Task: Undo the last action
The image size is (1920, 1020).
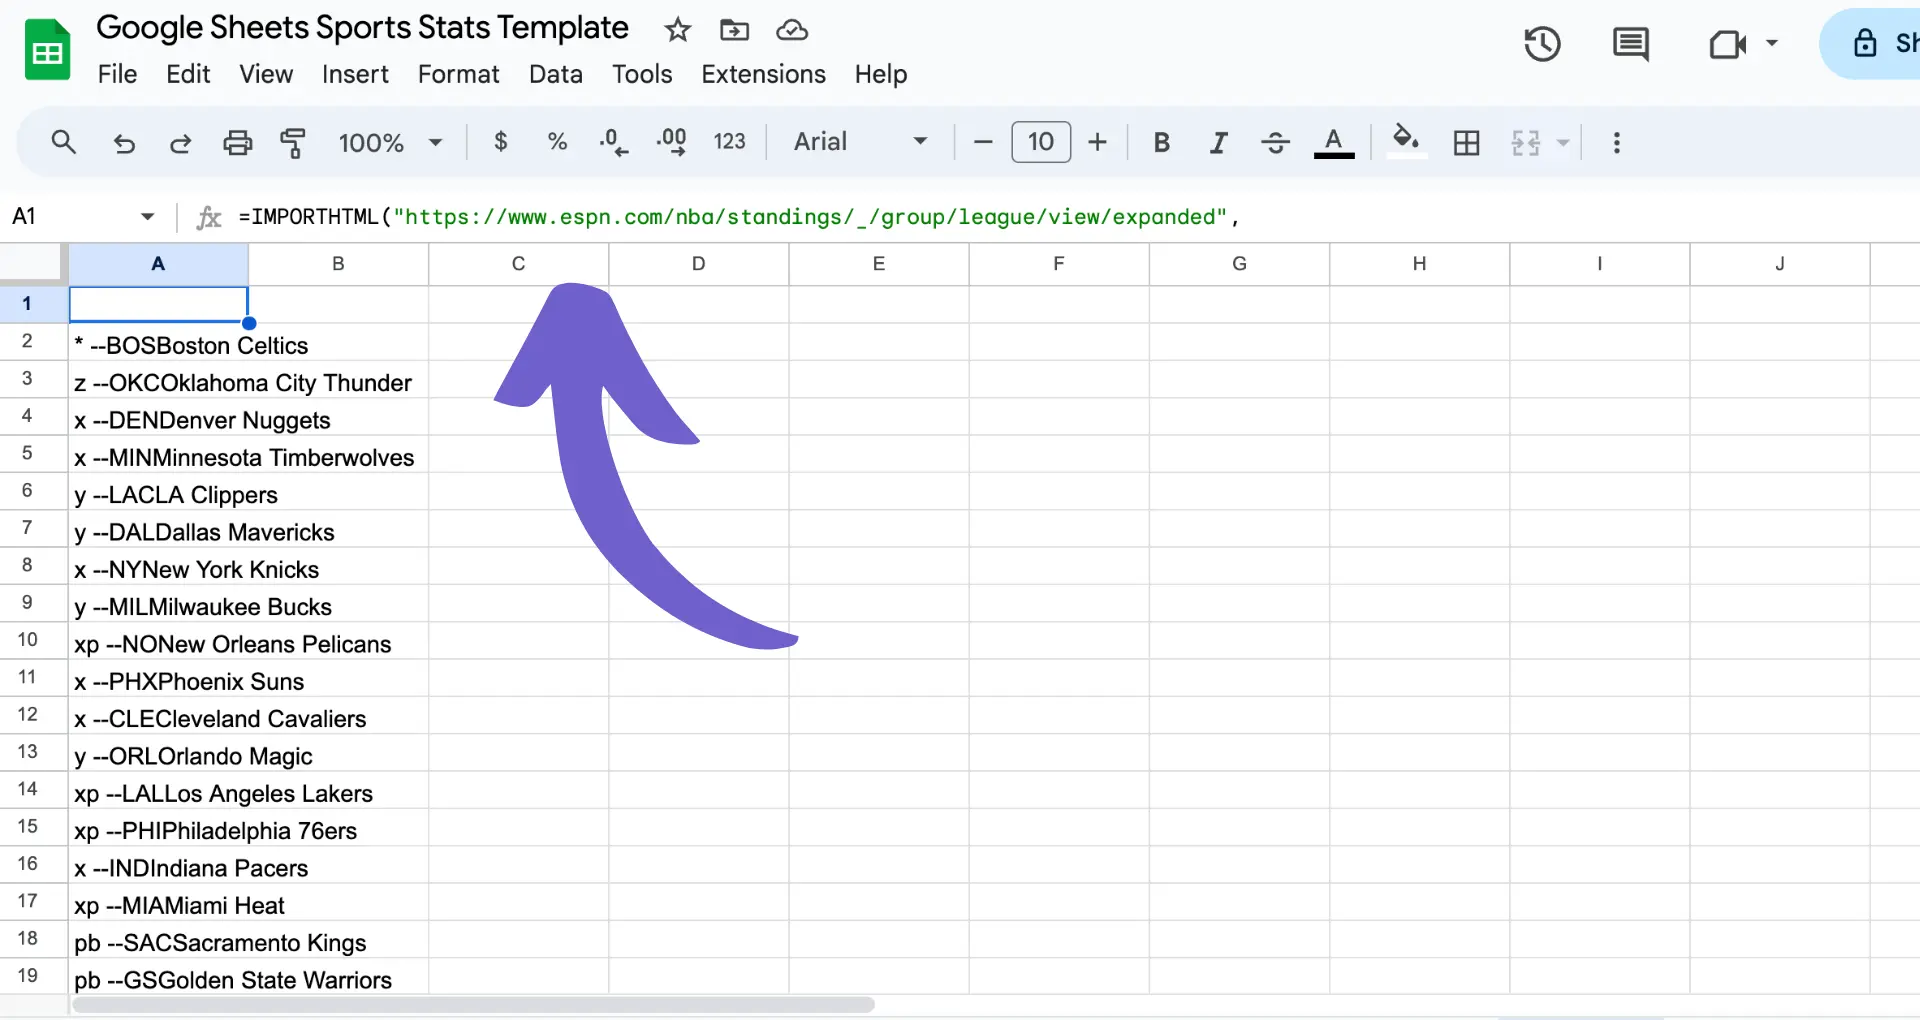Action: pos(124,143)
